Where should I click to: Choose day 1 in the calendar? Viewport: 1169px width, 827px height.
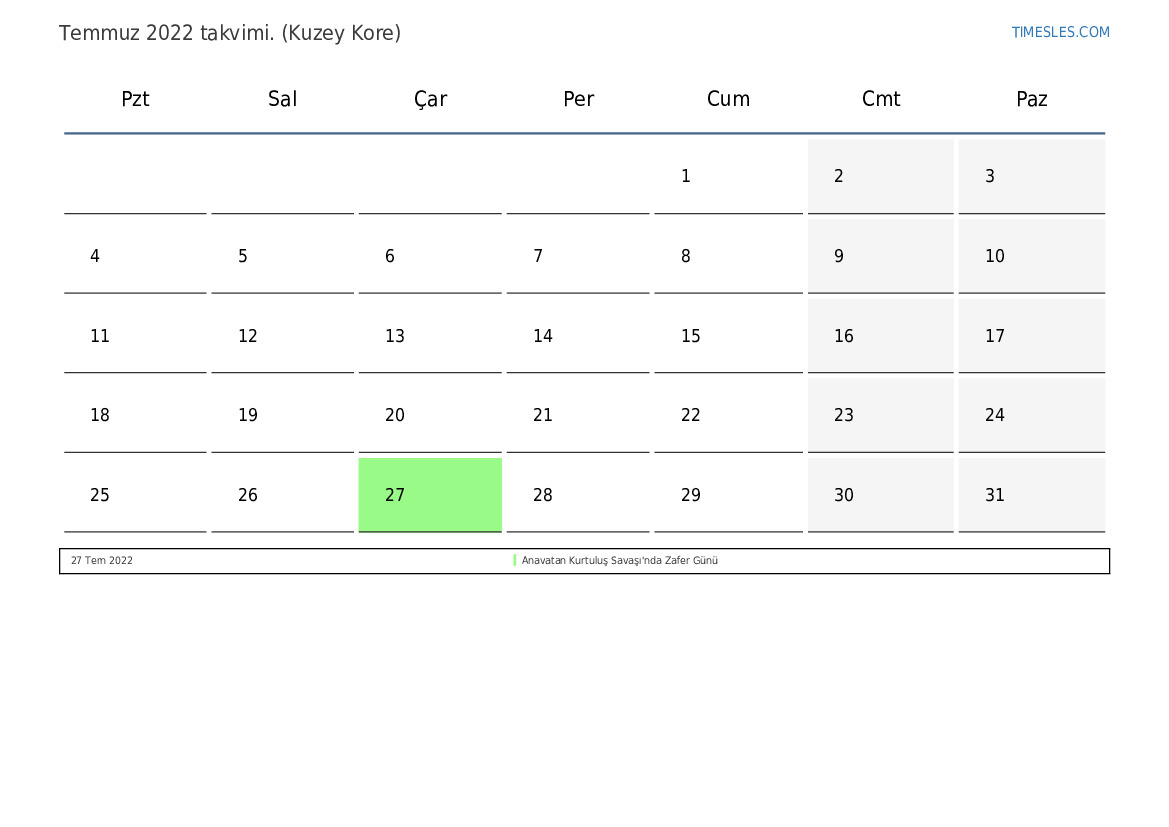[728, 176]
